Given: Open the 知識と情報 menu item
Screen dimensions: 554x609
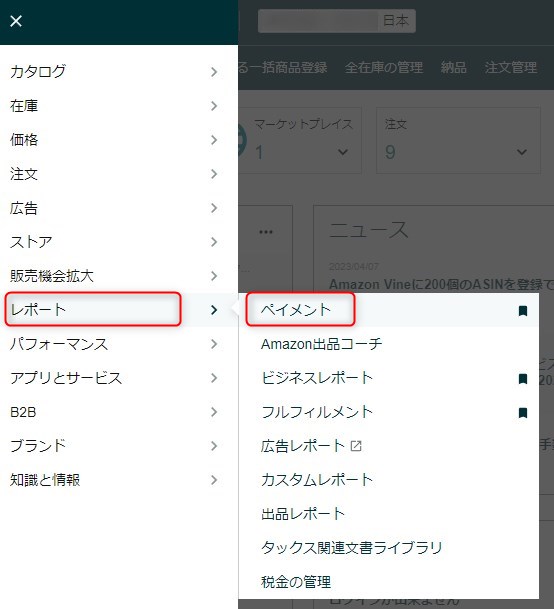Looking at the screenshot, I should pyautogui.click(x=45, y=480).
